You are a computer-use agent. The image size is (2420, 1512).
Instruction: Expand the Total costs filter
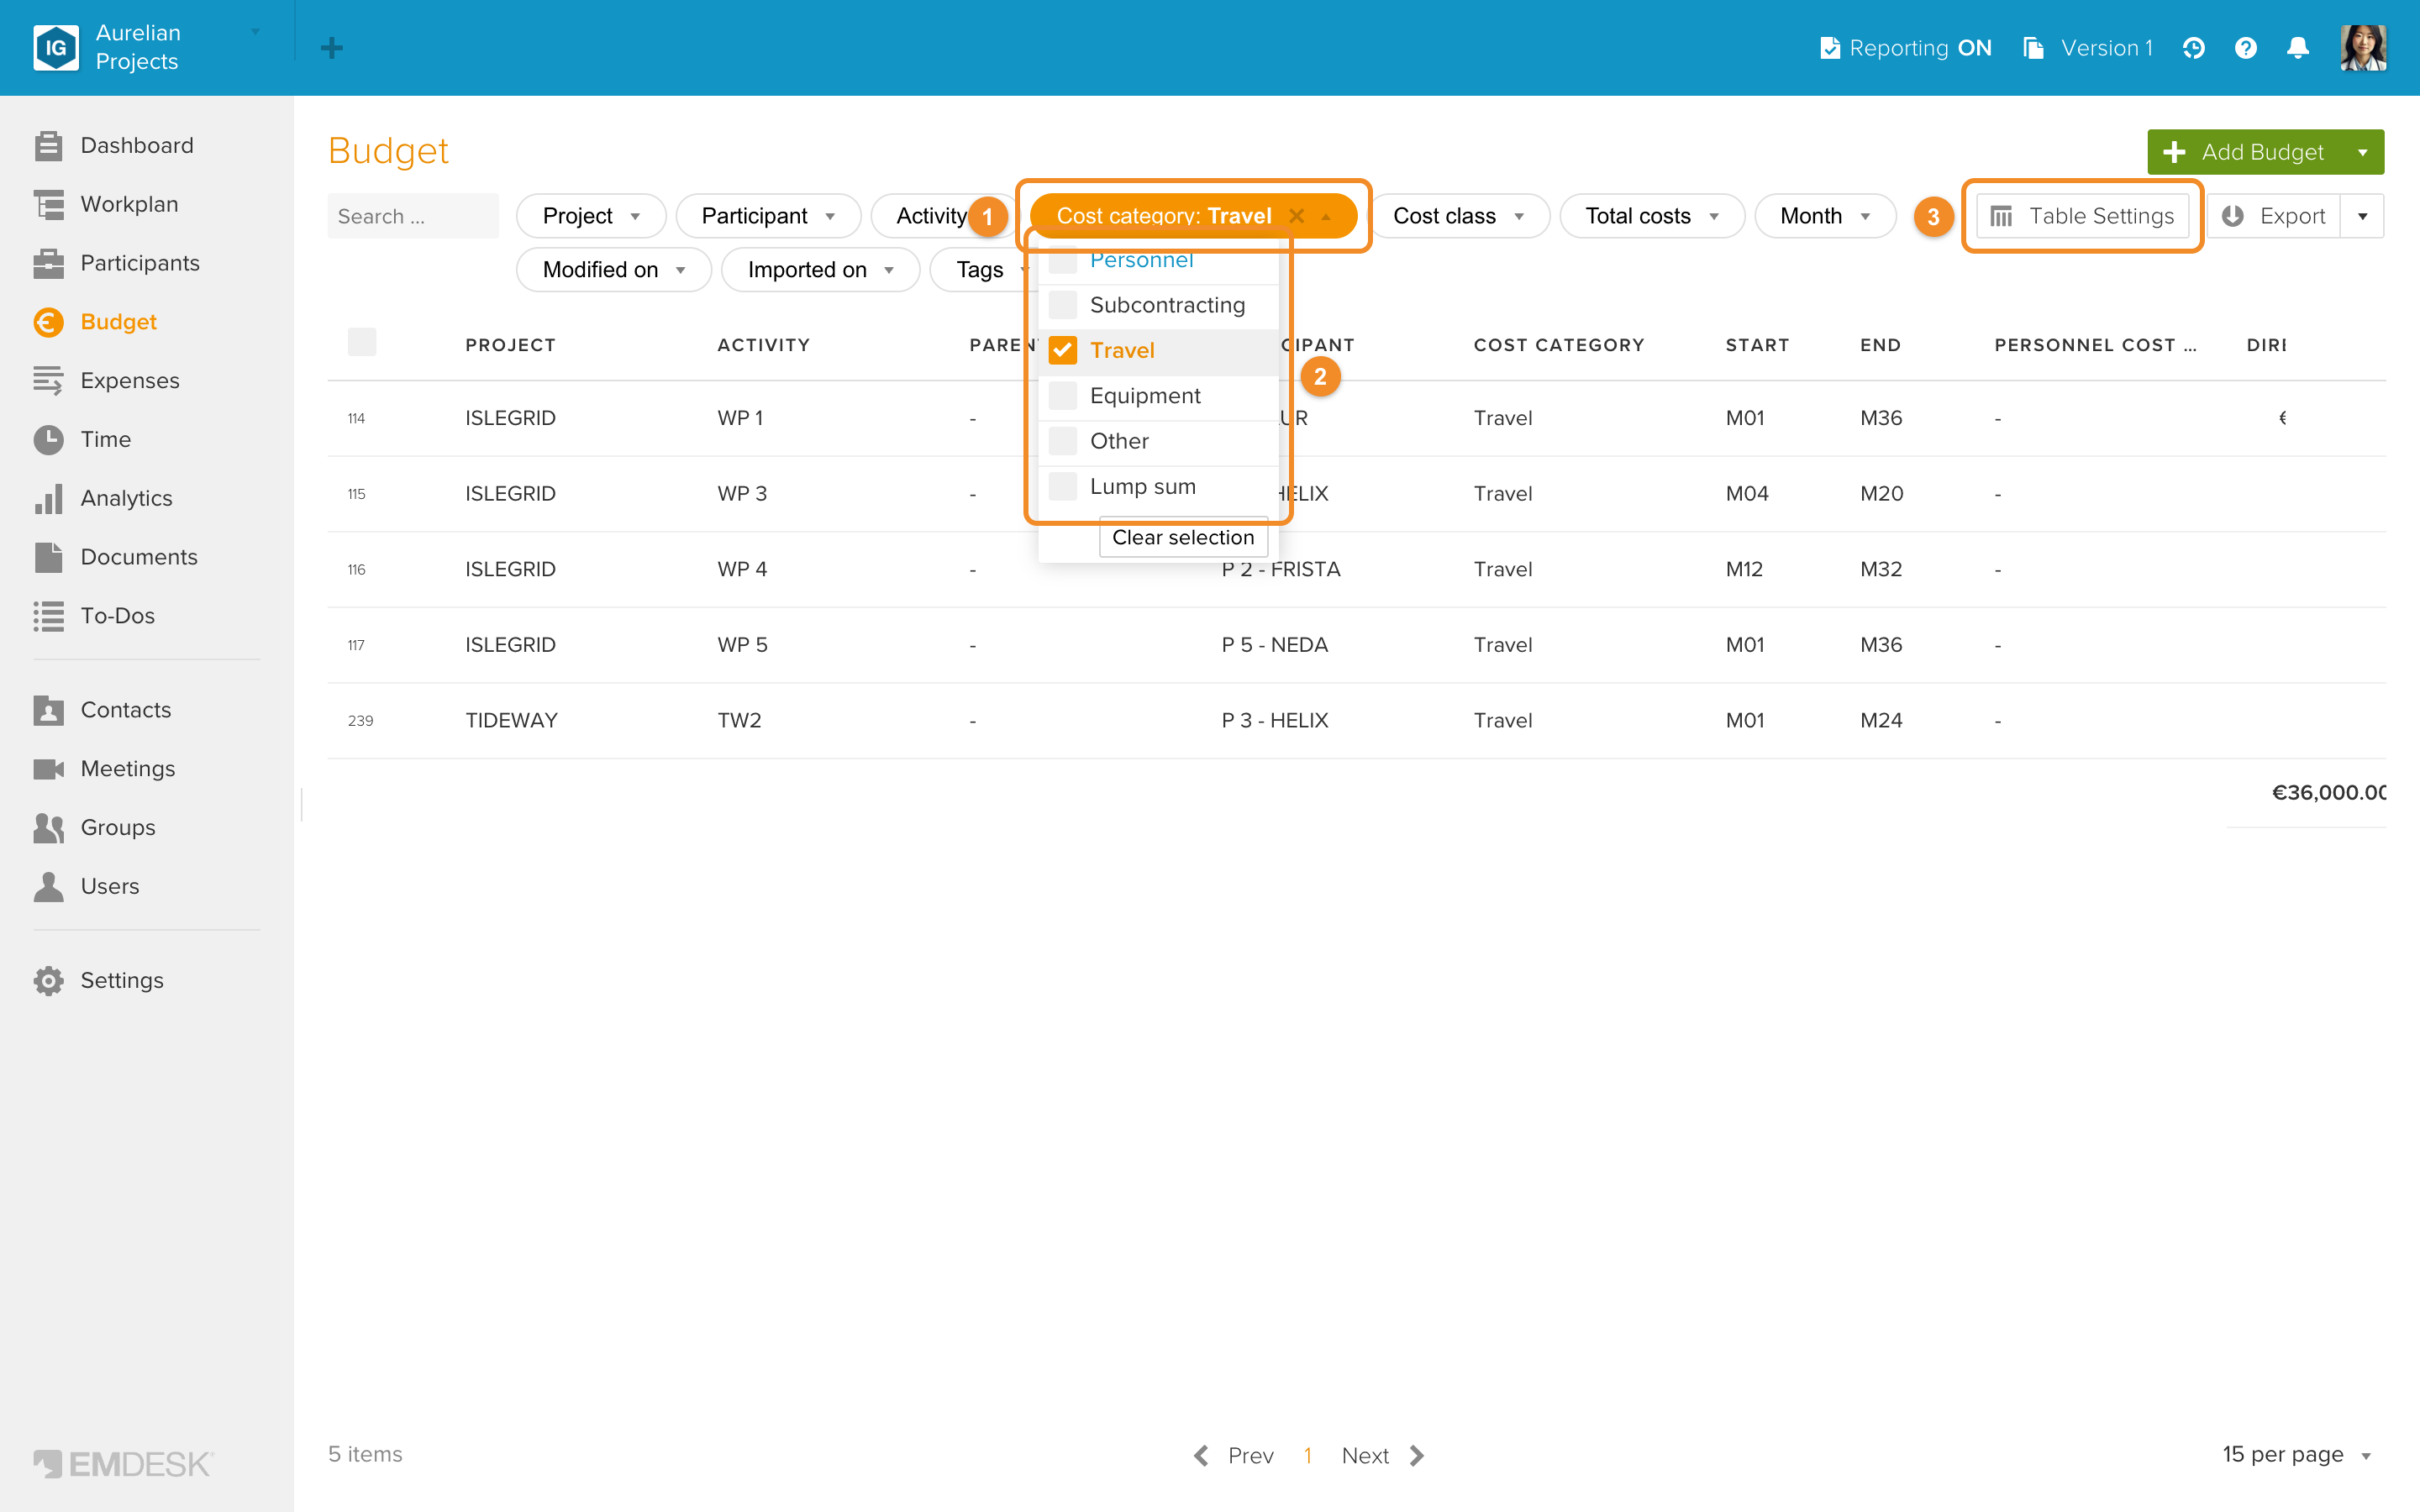pyautogui.click(x=1652, y=216)
